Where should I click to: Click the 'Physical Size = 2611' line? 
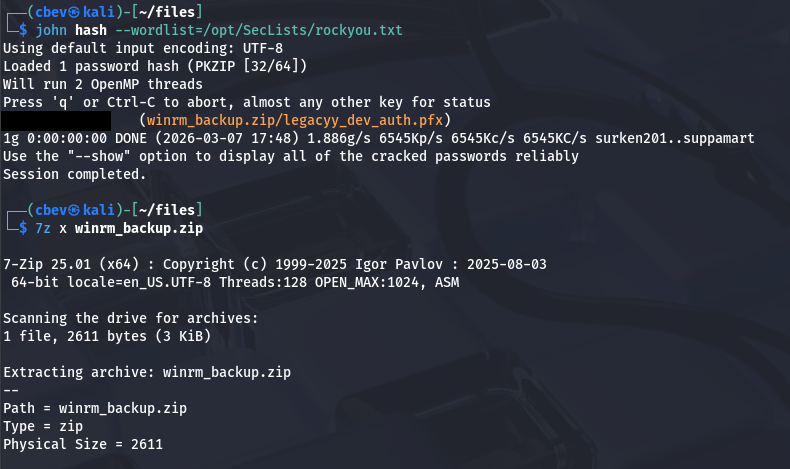[x=82, y=444]
